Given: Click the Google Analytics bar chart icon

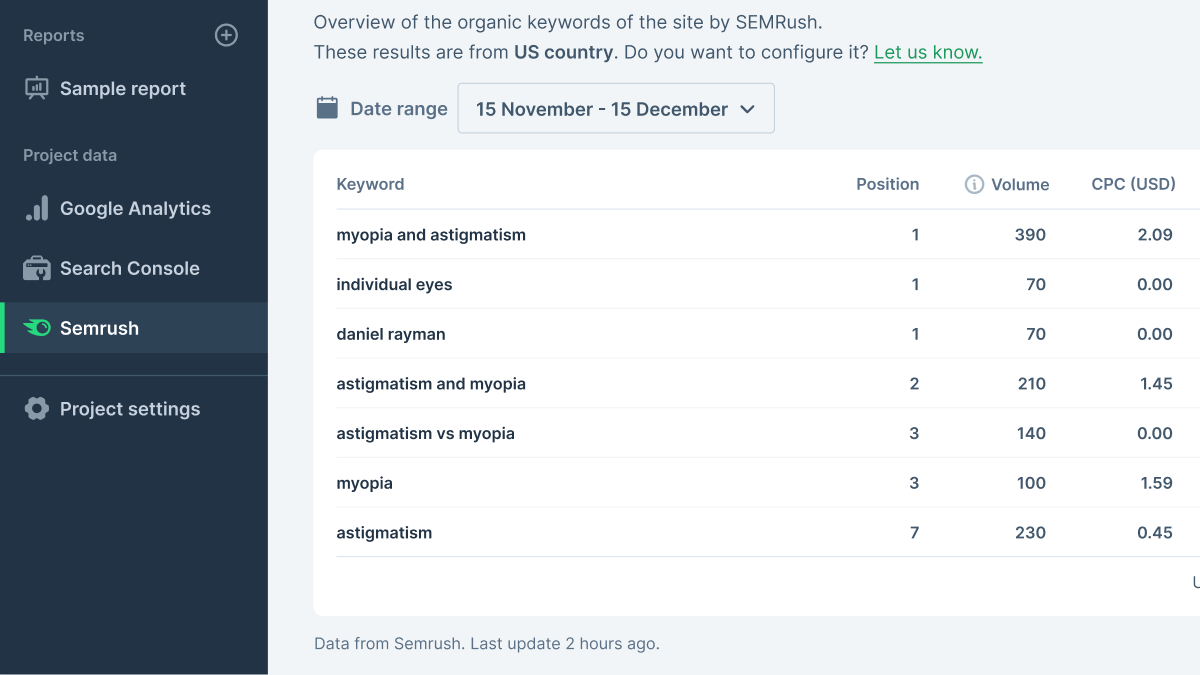Looking at the screenshot, I should (x=37, y=208).
